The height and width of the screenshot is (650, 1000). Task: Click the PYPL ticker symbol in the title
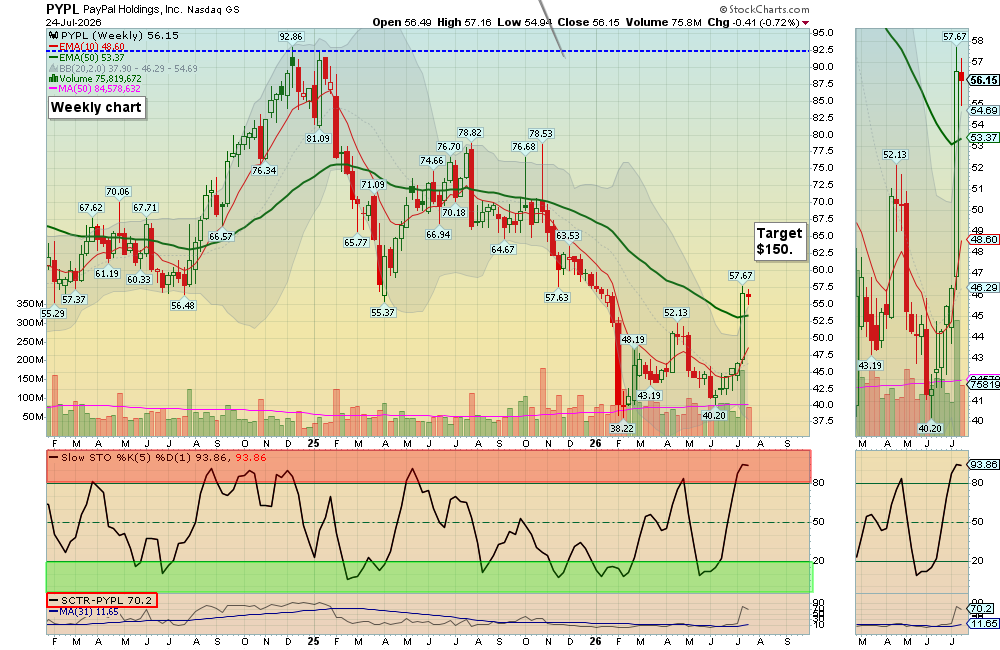click(x=62, y=10)
